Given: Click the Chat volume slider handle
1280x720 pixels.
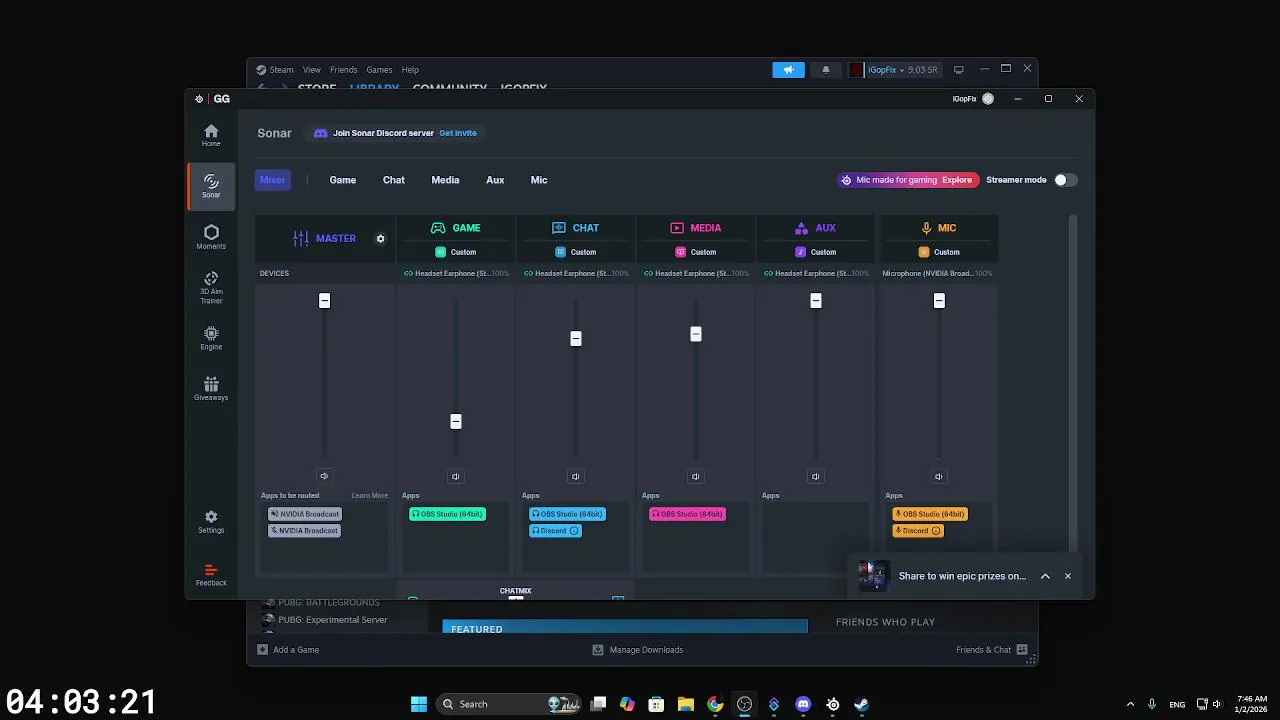Looking at the screenshot, I should pos(576,338).
